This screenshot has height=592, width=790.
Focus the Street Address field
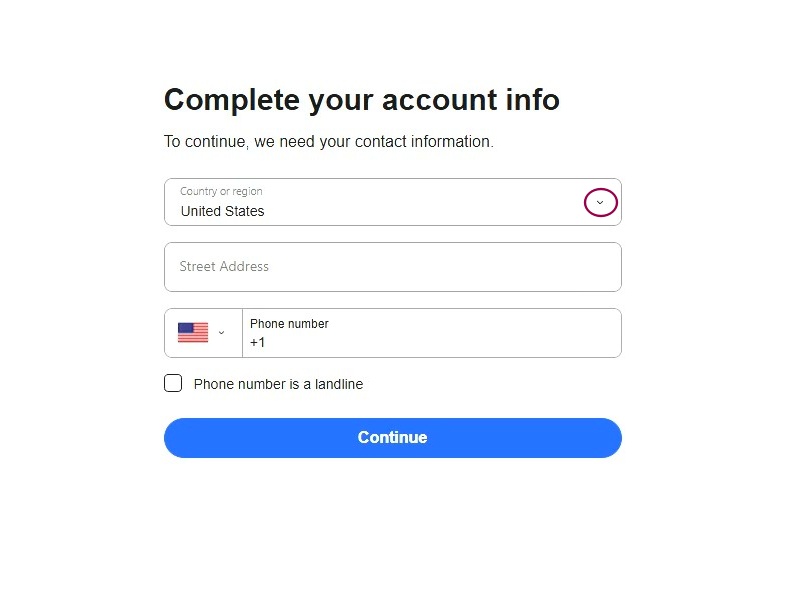[392, 267]
